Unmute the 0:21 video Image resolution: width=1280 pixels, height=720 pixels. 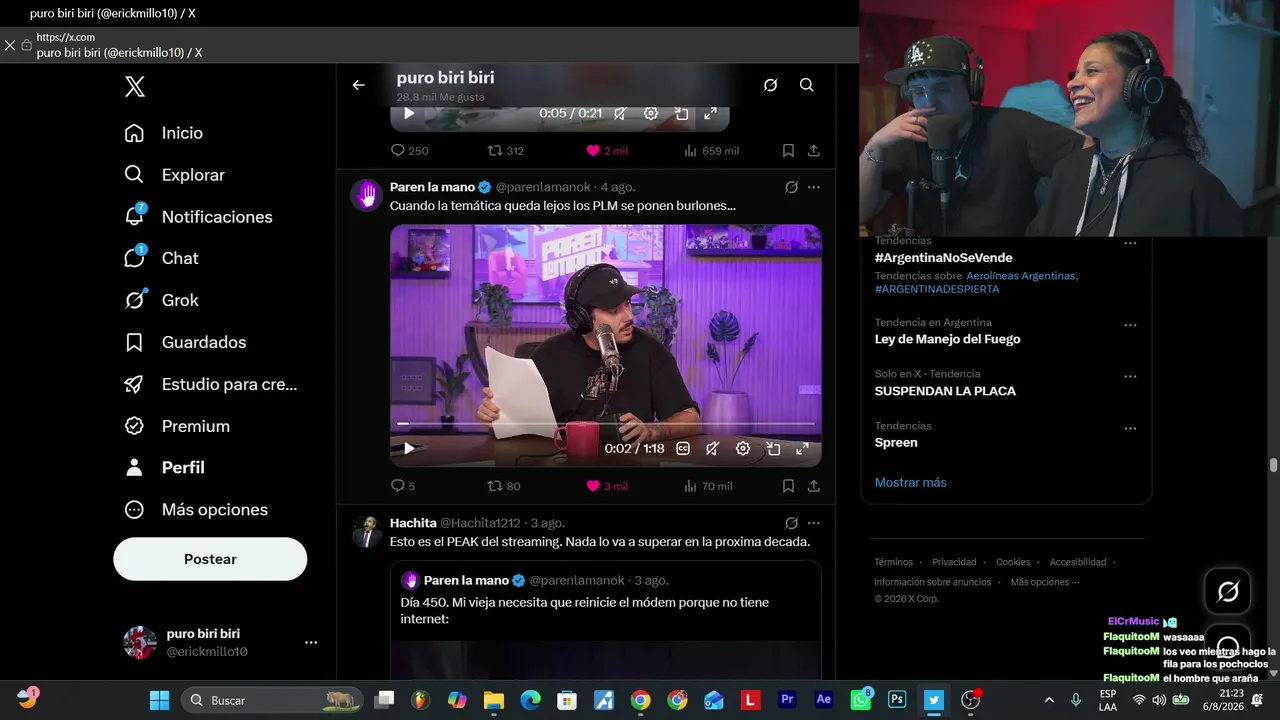[620, 114]
